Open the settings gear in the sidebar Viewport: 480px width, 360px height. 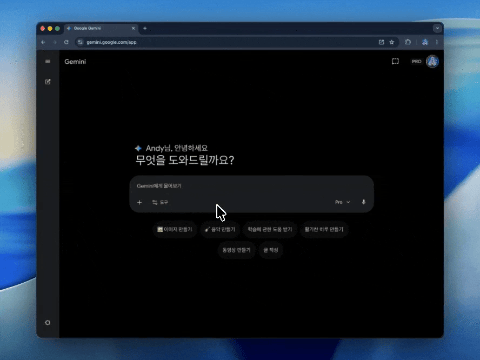(x=48, y=322)
